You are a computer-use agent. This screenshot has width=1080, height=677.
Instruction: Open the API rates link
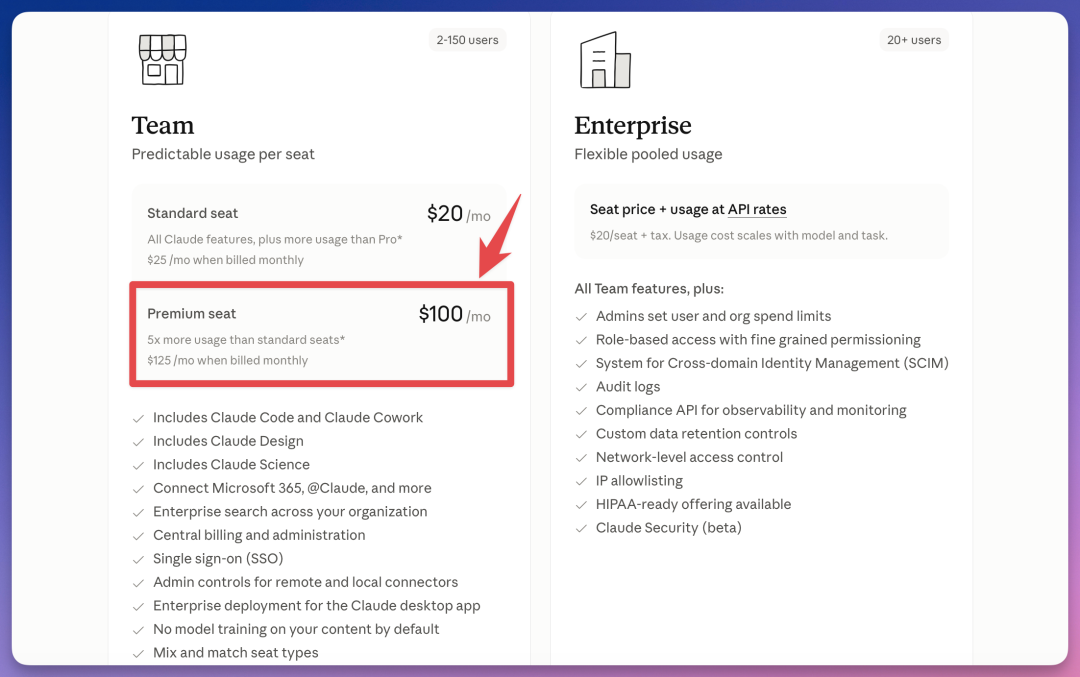[x=757, y=209]
